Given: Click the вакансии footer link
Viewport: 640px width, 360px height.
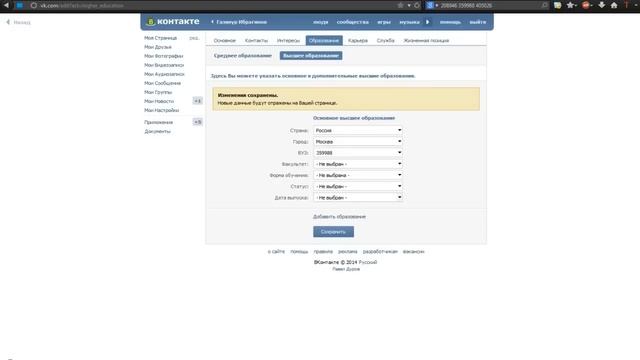Looking at the screenshot, I should click(413, 251).
